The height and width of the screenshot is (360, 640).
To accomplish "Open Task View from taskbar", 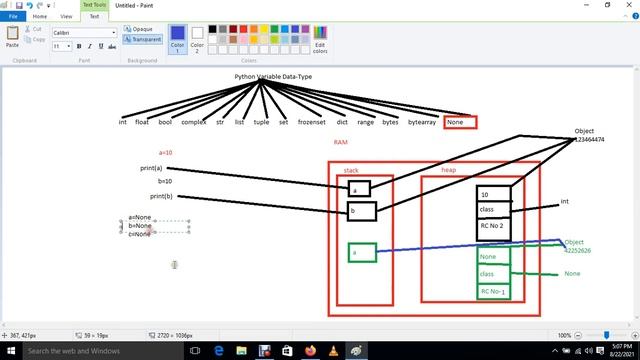I will (x=195, y=351).
